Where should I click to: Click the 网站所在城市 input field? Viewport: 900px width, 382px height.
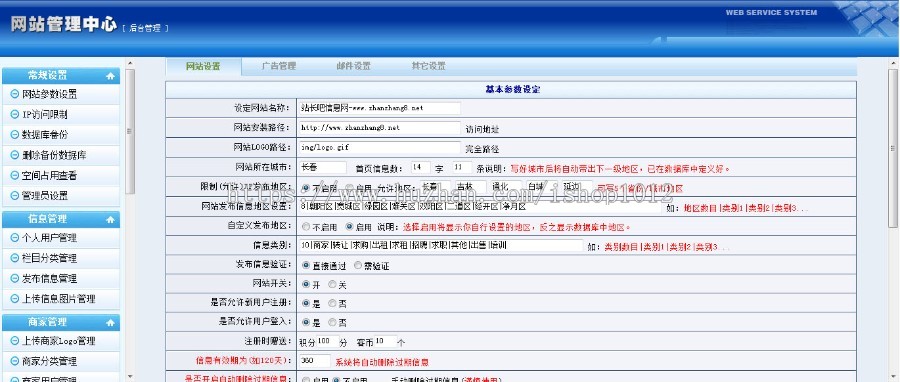point(323,167)
